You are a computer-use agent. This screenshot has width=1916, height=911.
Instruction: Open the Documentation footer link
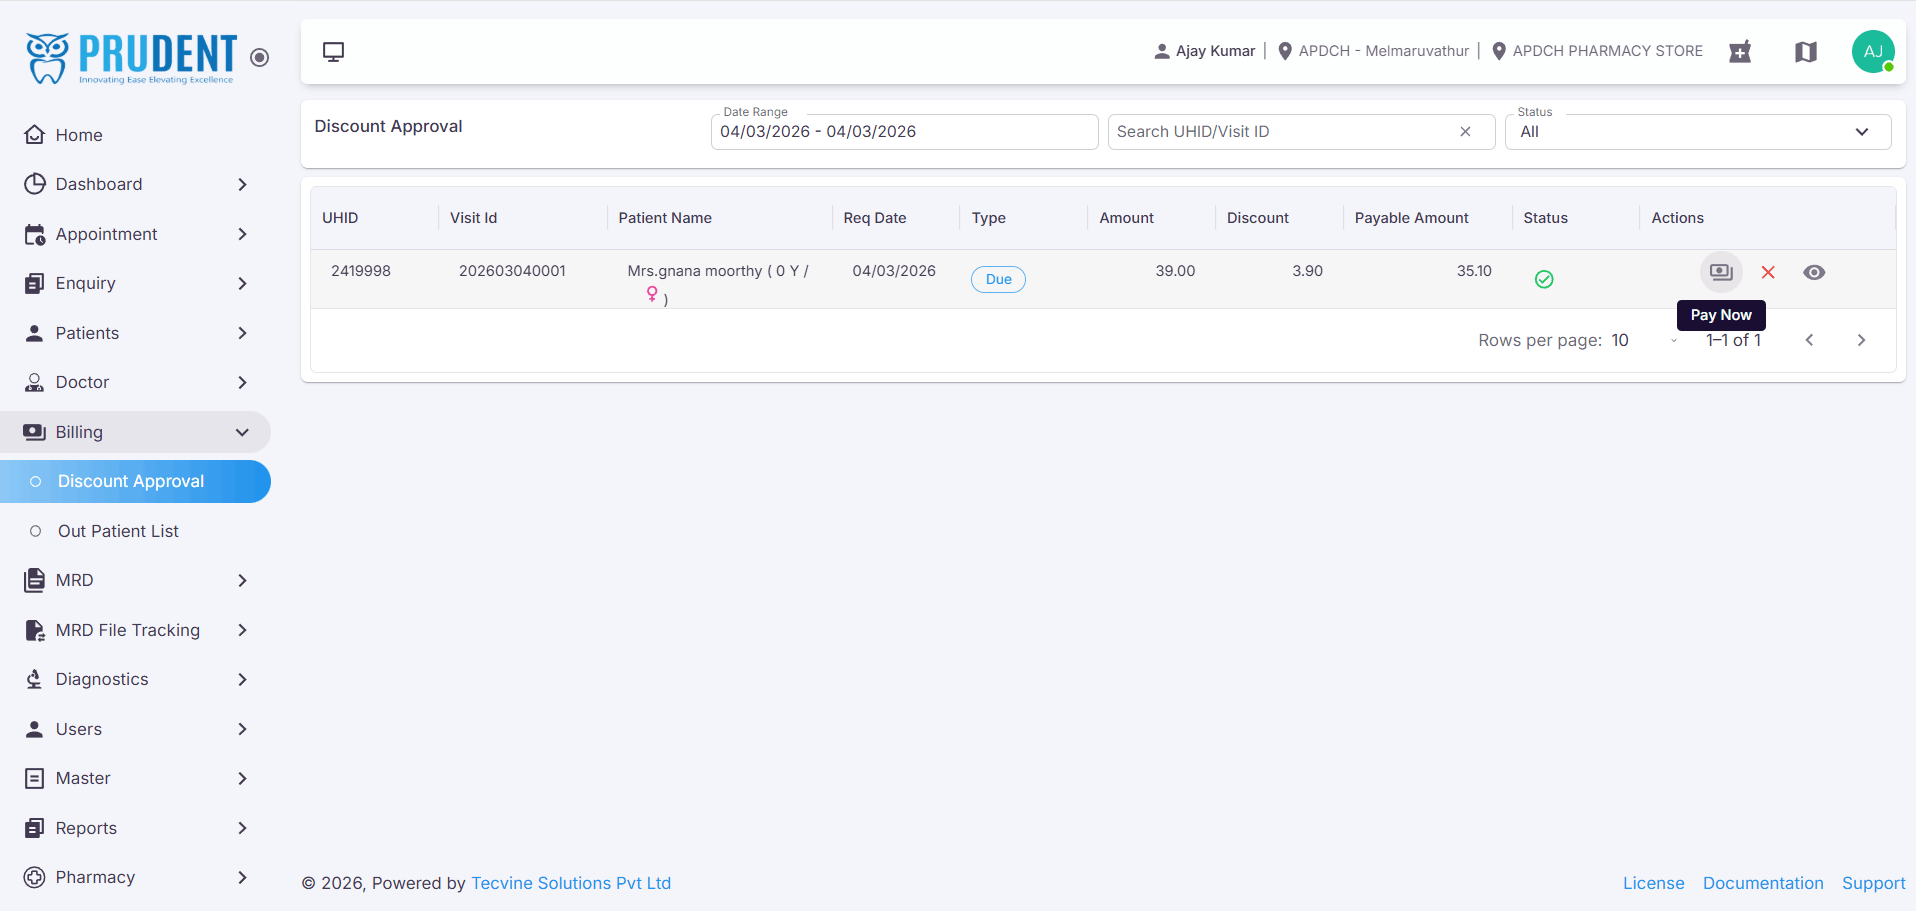tap(1763, 883)
